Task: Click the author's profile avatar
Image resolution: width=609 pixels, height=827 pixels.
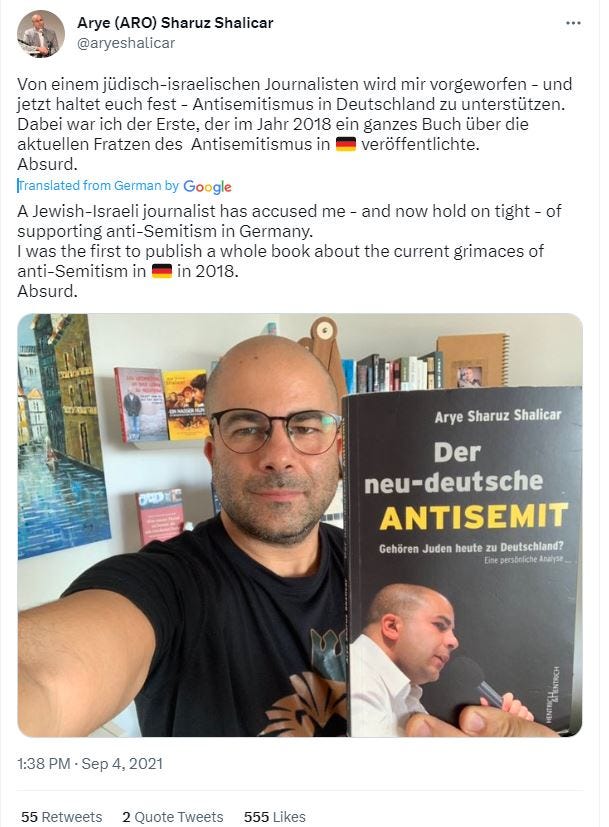Action: click(x=41, y=34)
